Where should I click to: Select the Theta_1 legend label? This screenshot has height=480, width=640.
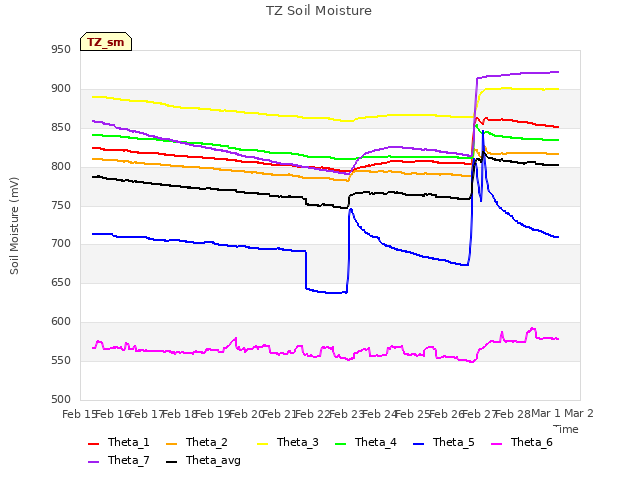129,442
